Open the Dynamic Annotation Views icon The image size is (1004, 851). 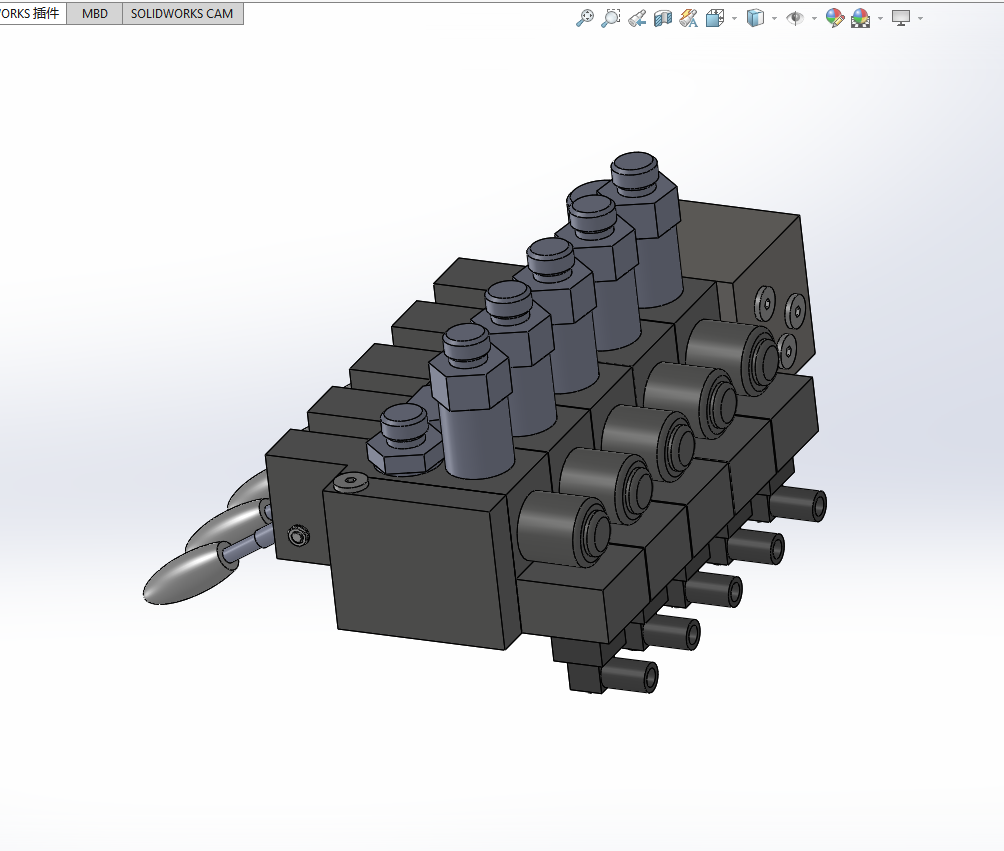[688, 18]
